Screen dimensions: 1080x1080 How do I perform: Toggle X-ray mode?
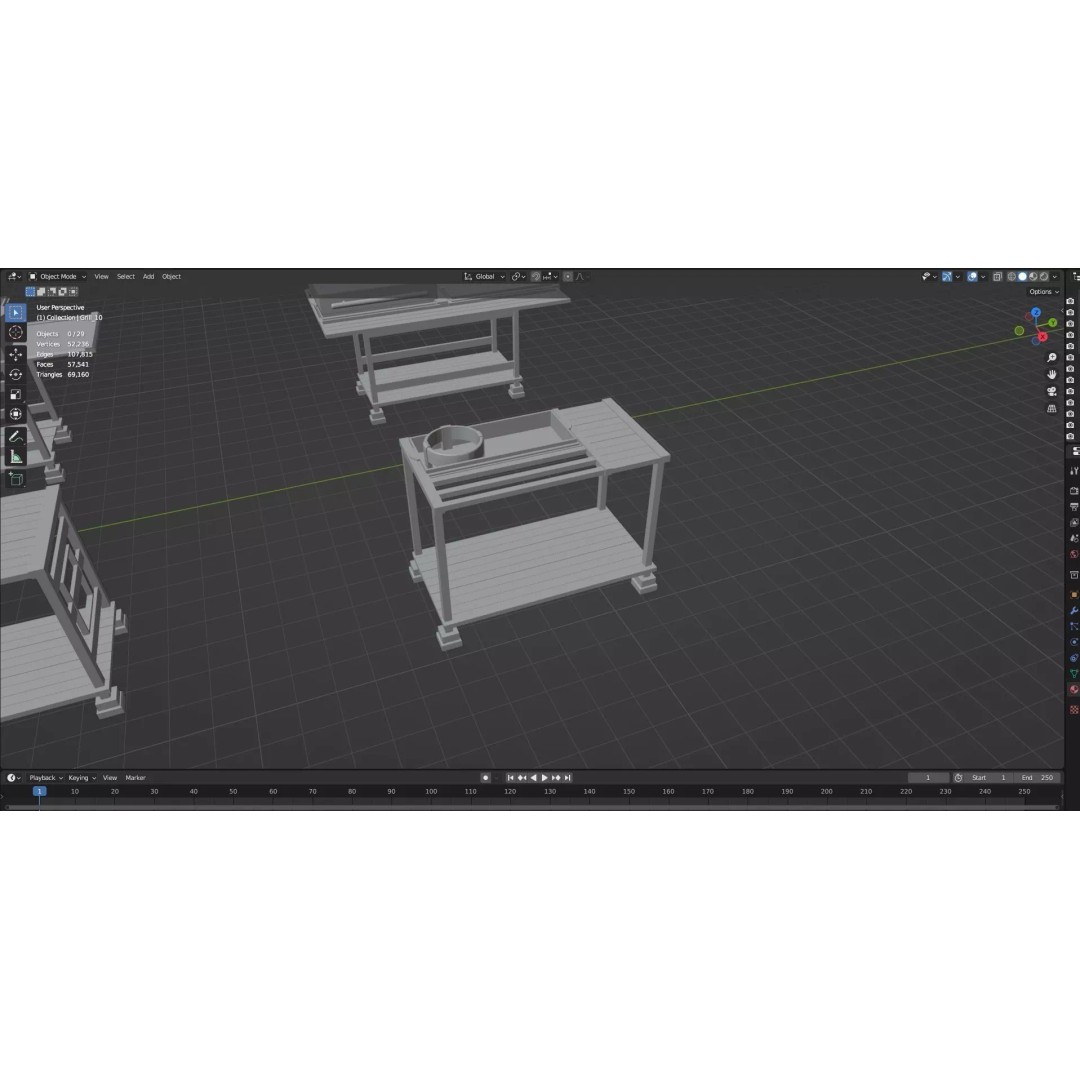997,276
